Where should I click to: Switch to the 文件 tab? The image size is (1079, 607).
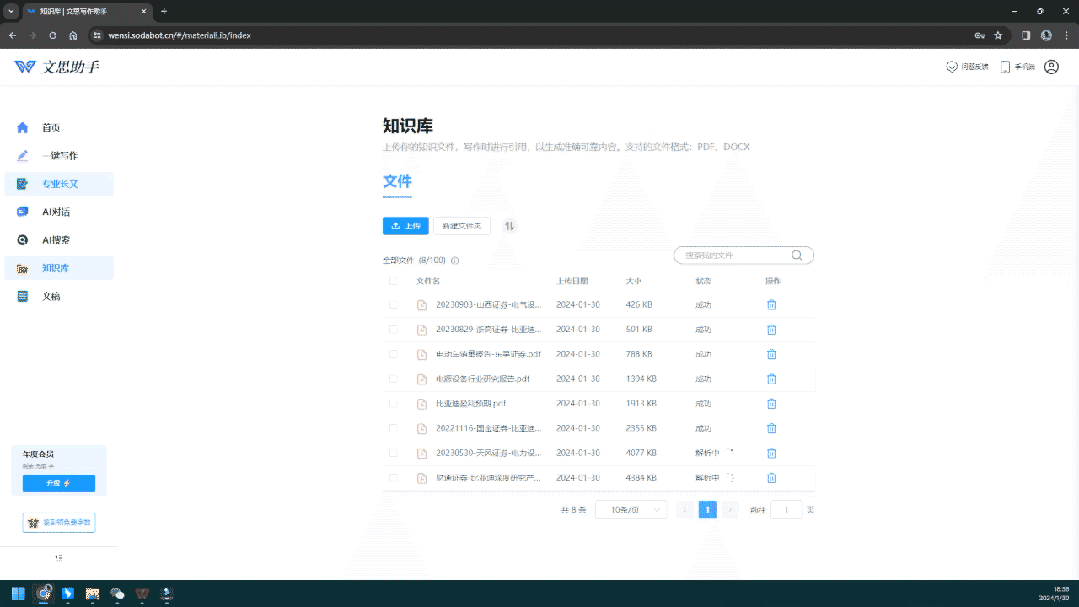click(397, 181)
